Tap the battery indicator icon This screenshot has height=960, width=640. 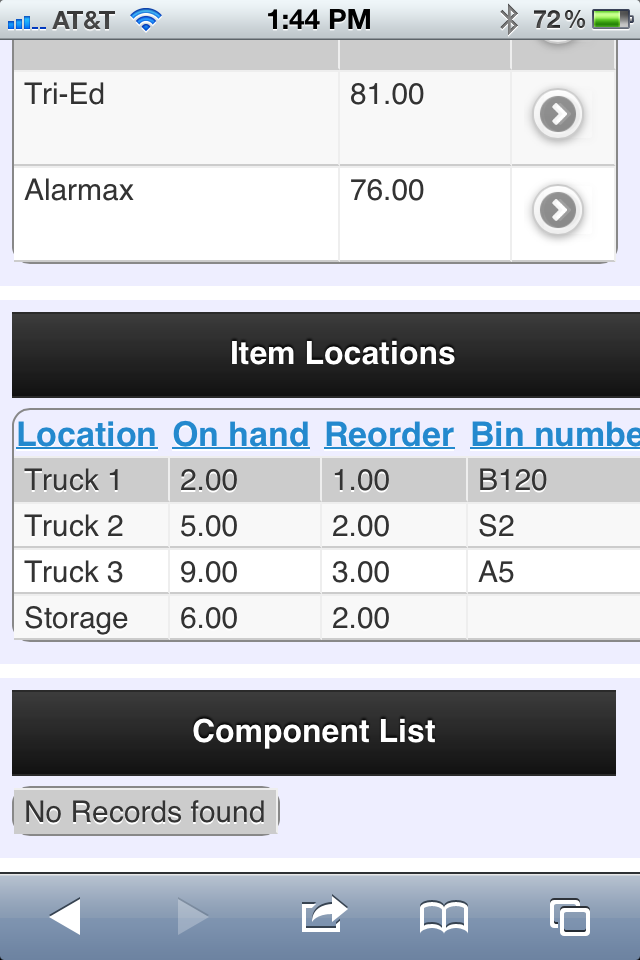pos(612,20)
